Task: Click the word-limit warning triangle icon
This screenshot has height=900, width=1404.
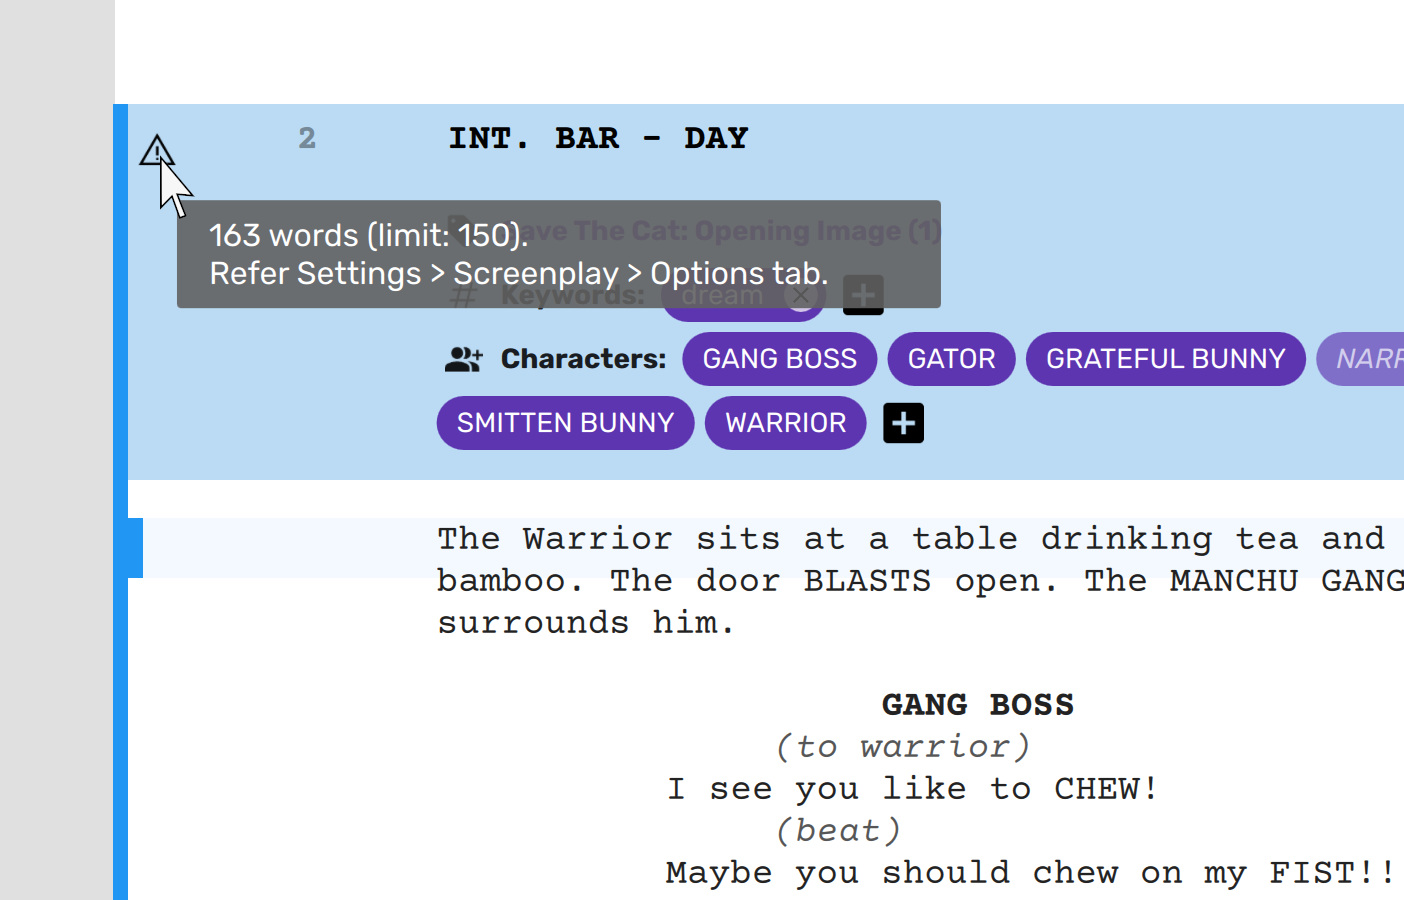Action: coord(156,151)
